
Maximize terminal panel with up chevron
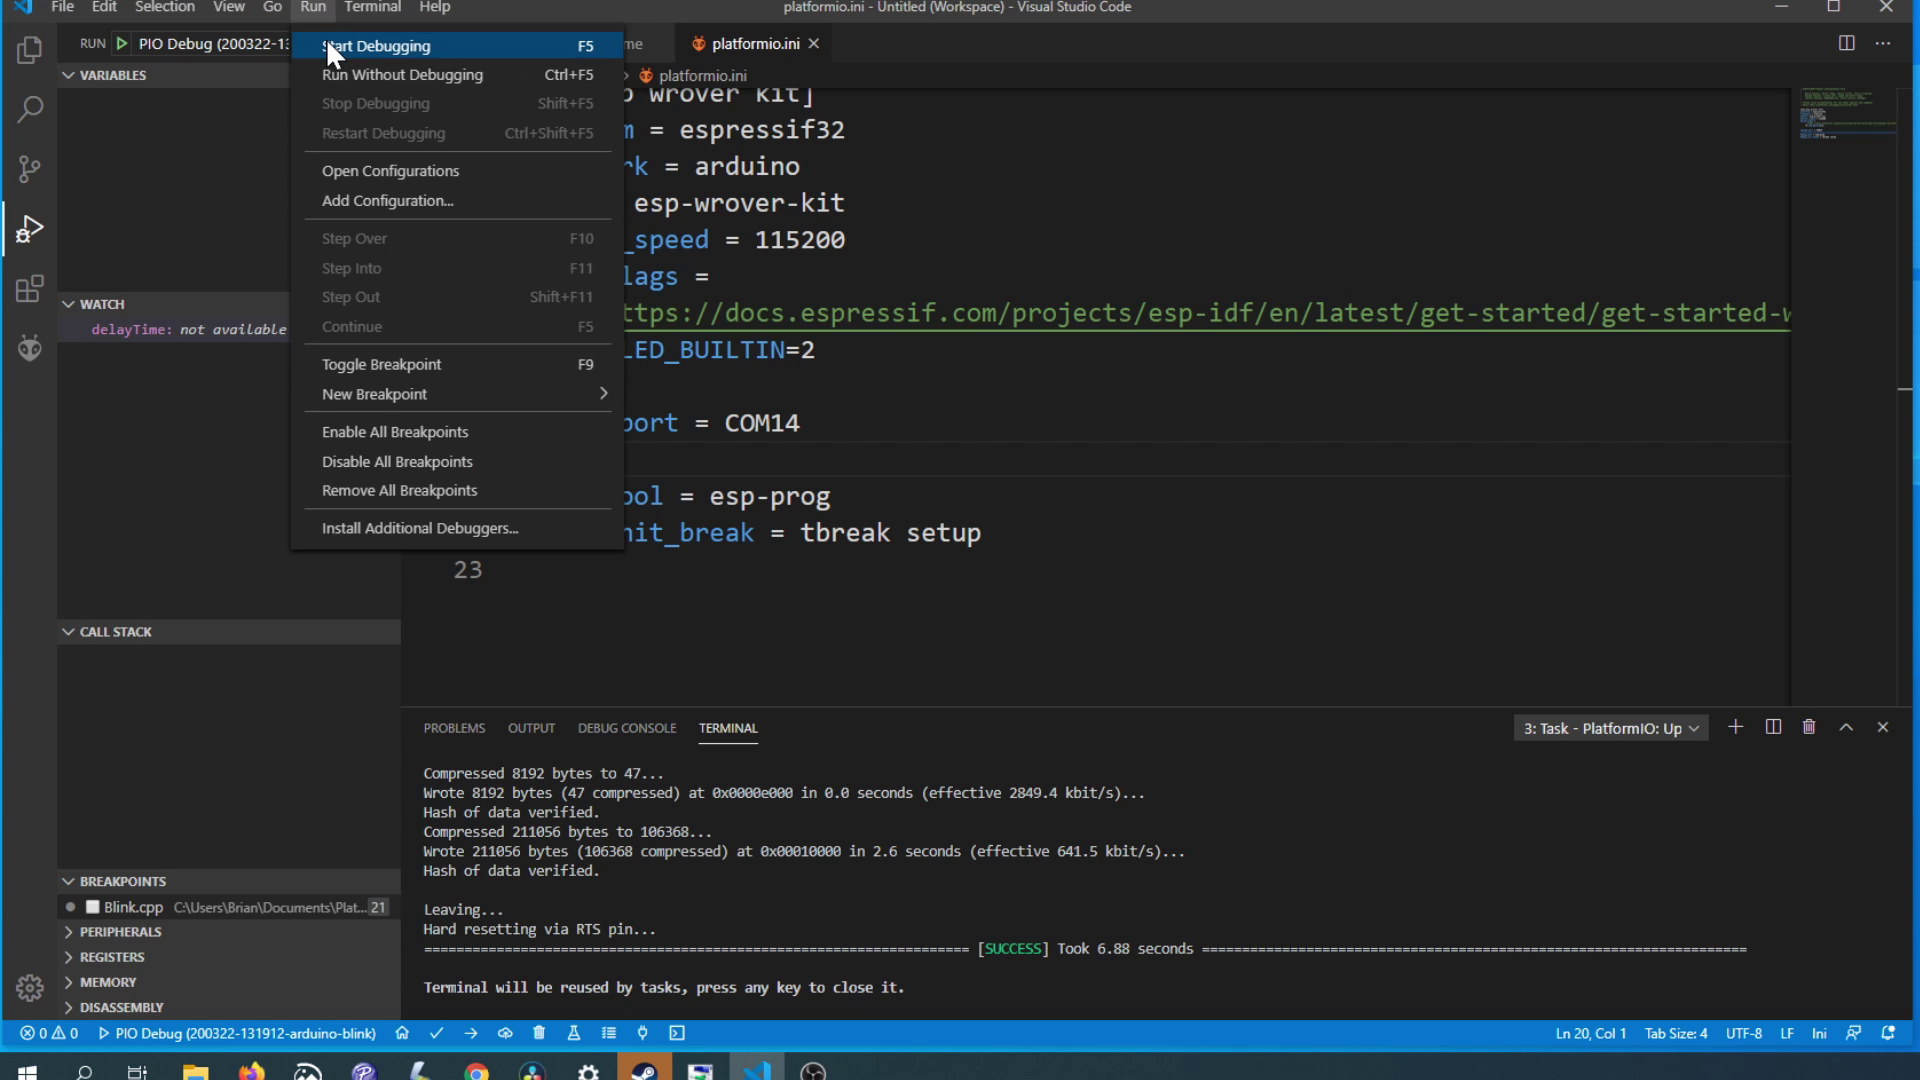[1846, 727]
